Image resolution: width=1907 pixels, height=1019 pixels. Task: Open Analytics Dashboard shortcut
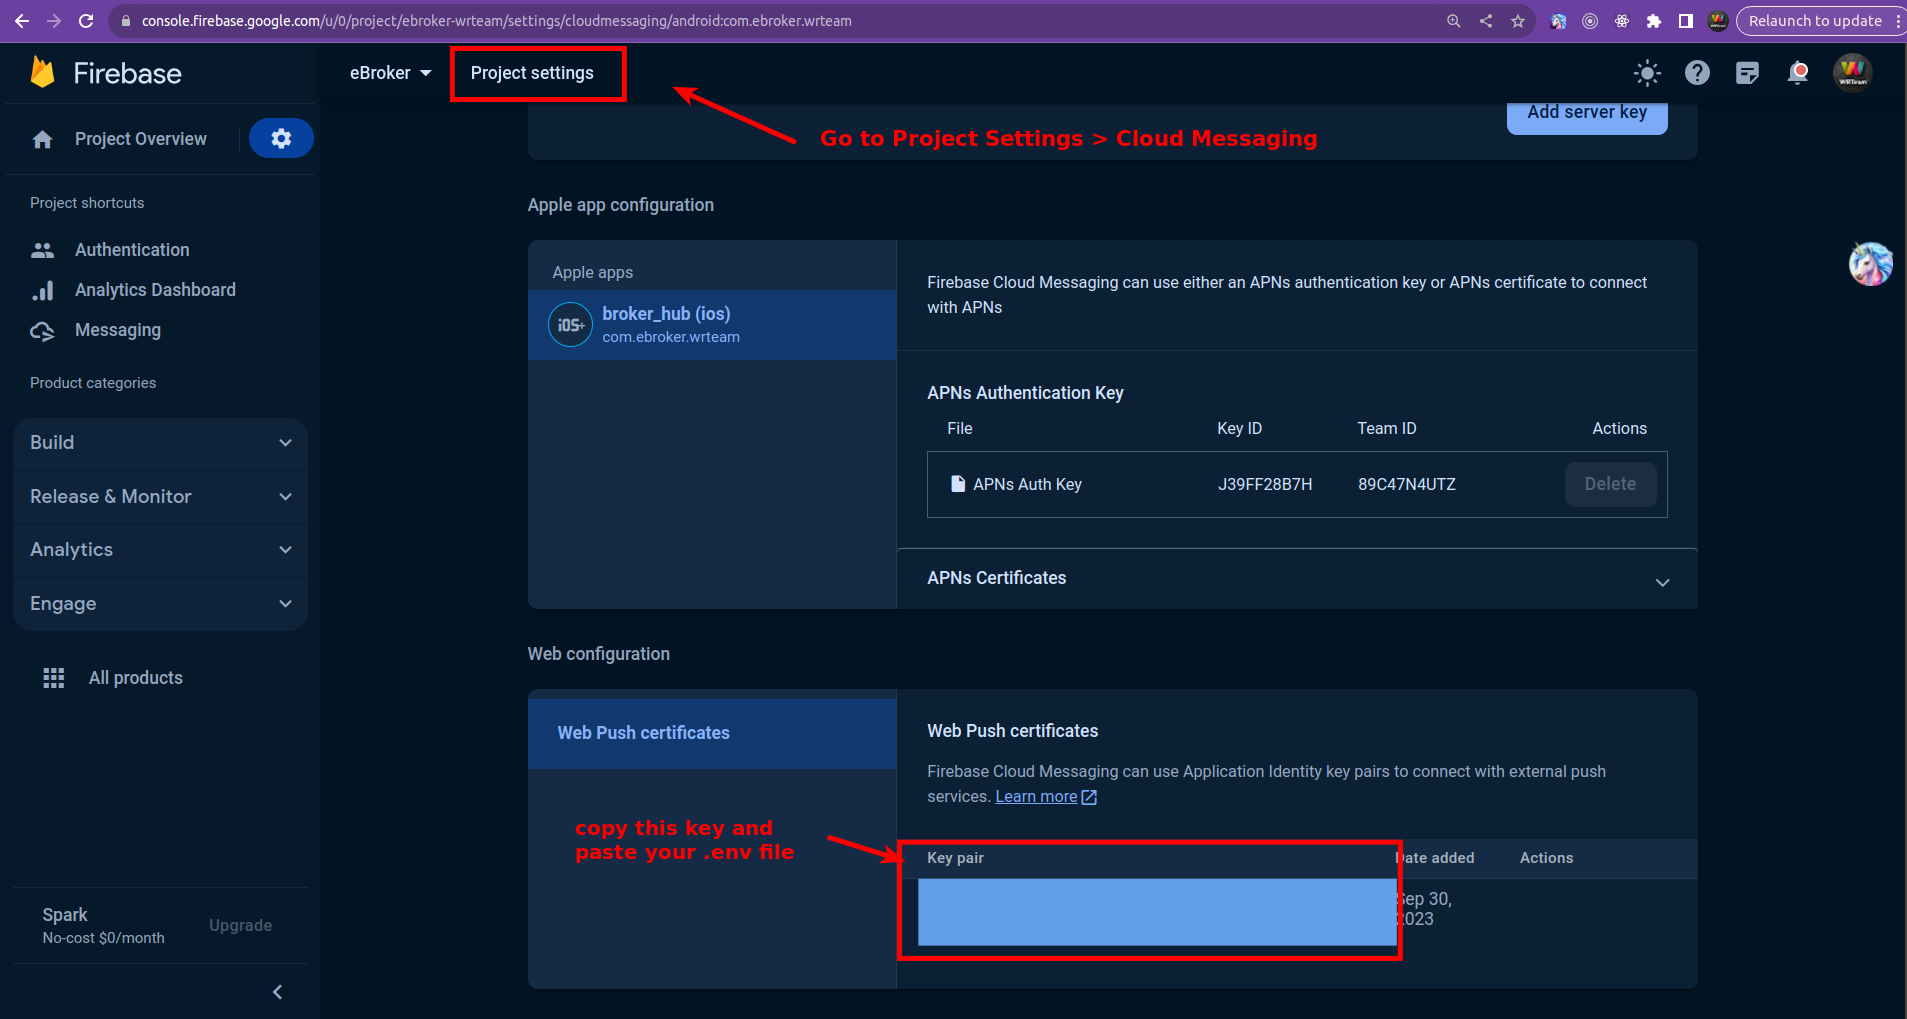click(x=155, y=290)
